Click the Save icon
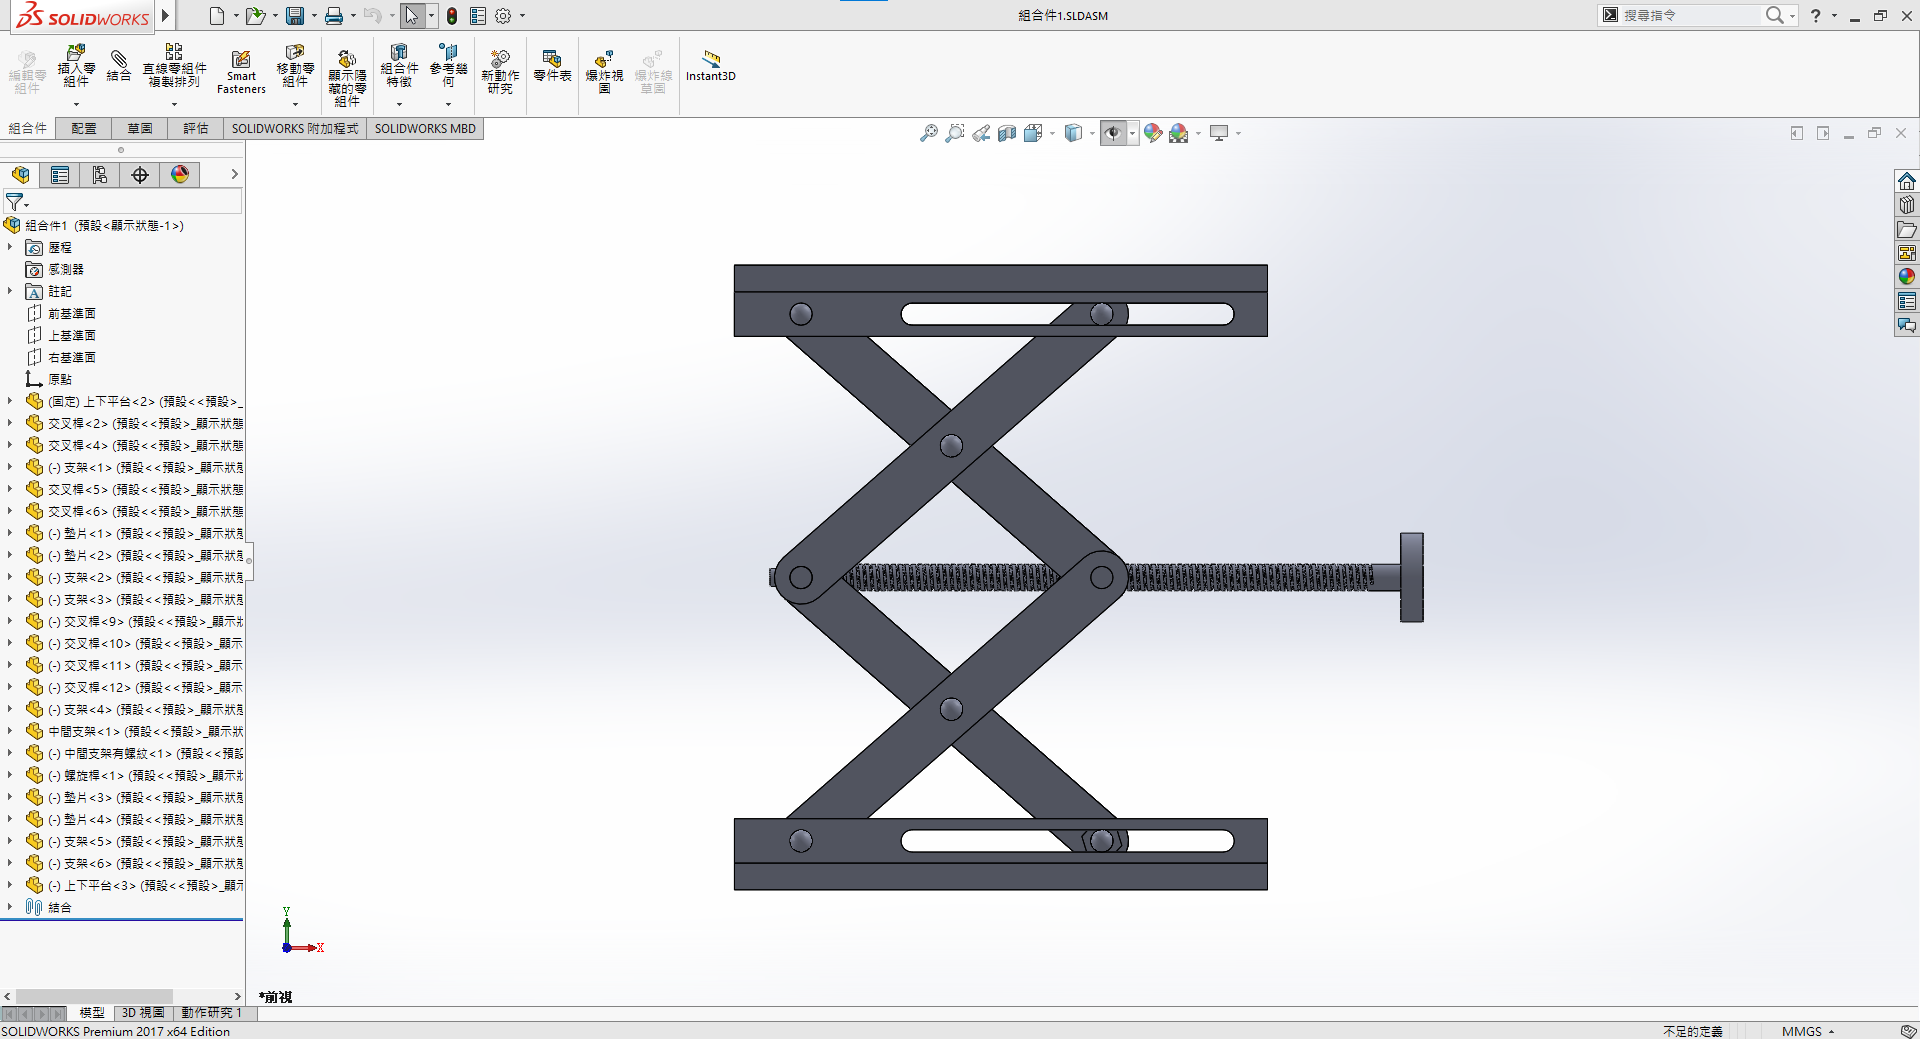 294,16
